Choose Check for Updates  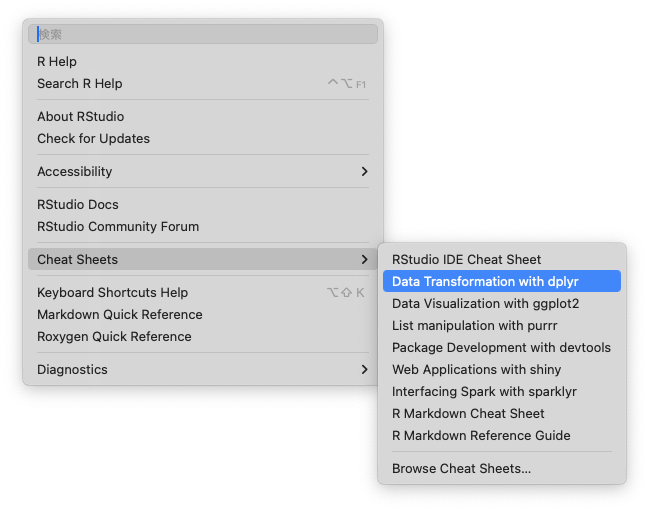(94, 139)
